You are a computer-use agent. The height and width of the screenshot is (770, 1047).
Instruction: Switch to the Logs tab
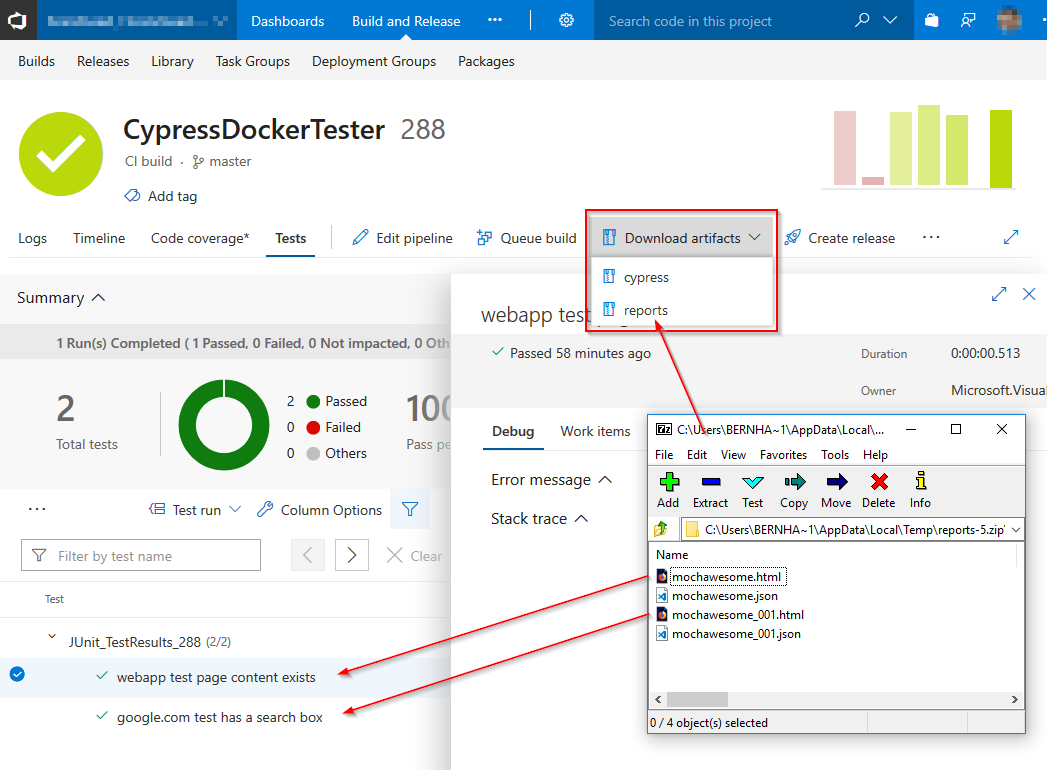pyautogui.click(x=32, y=238)
